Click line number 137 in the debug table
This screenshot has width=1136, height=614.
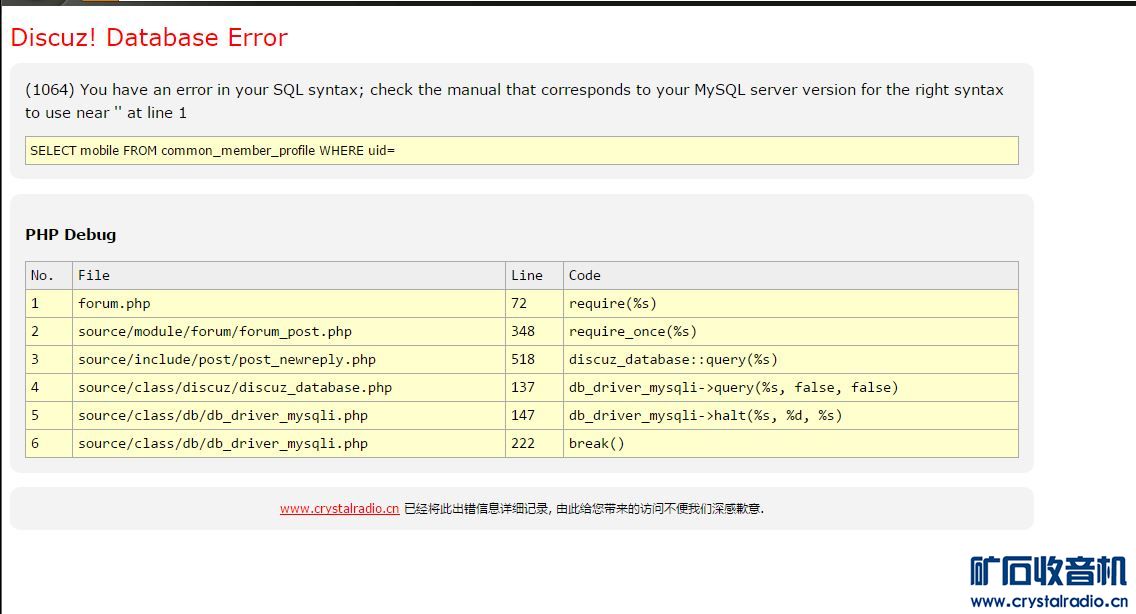[534, 388]
